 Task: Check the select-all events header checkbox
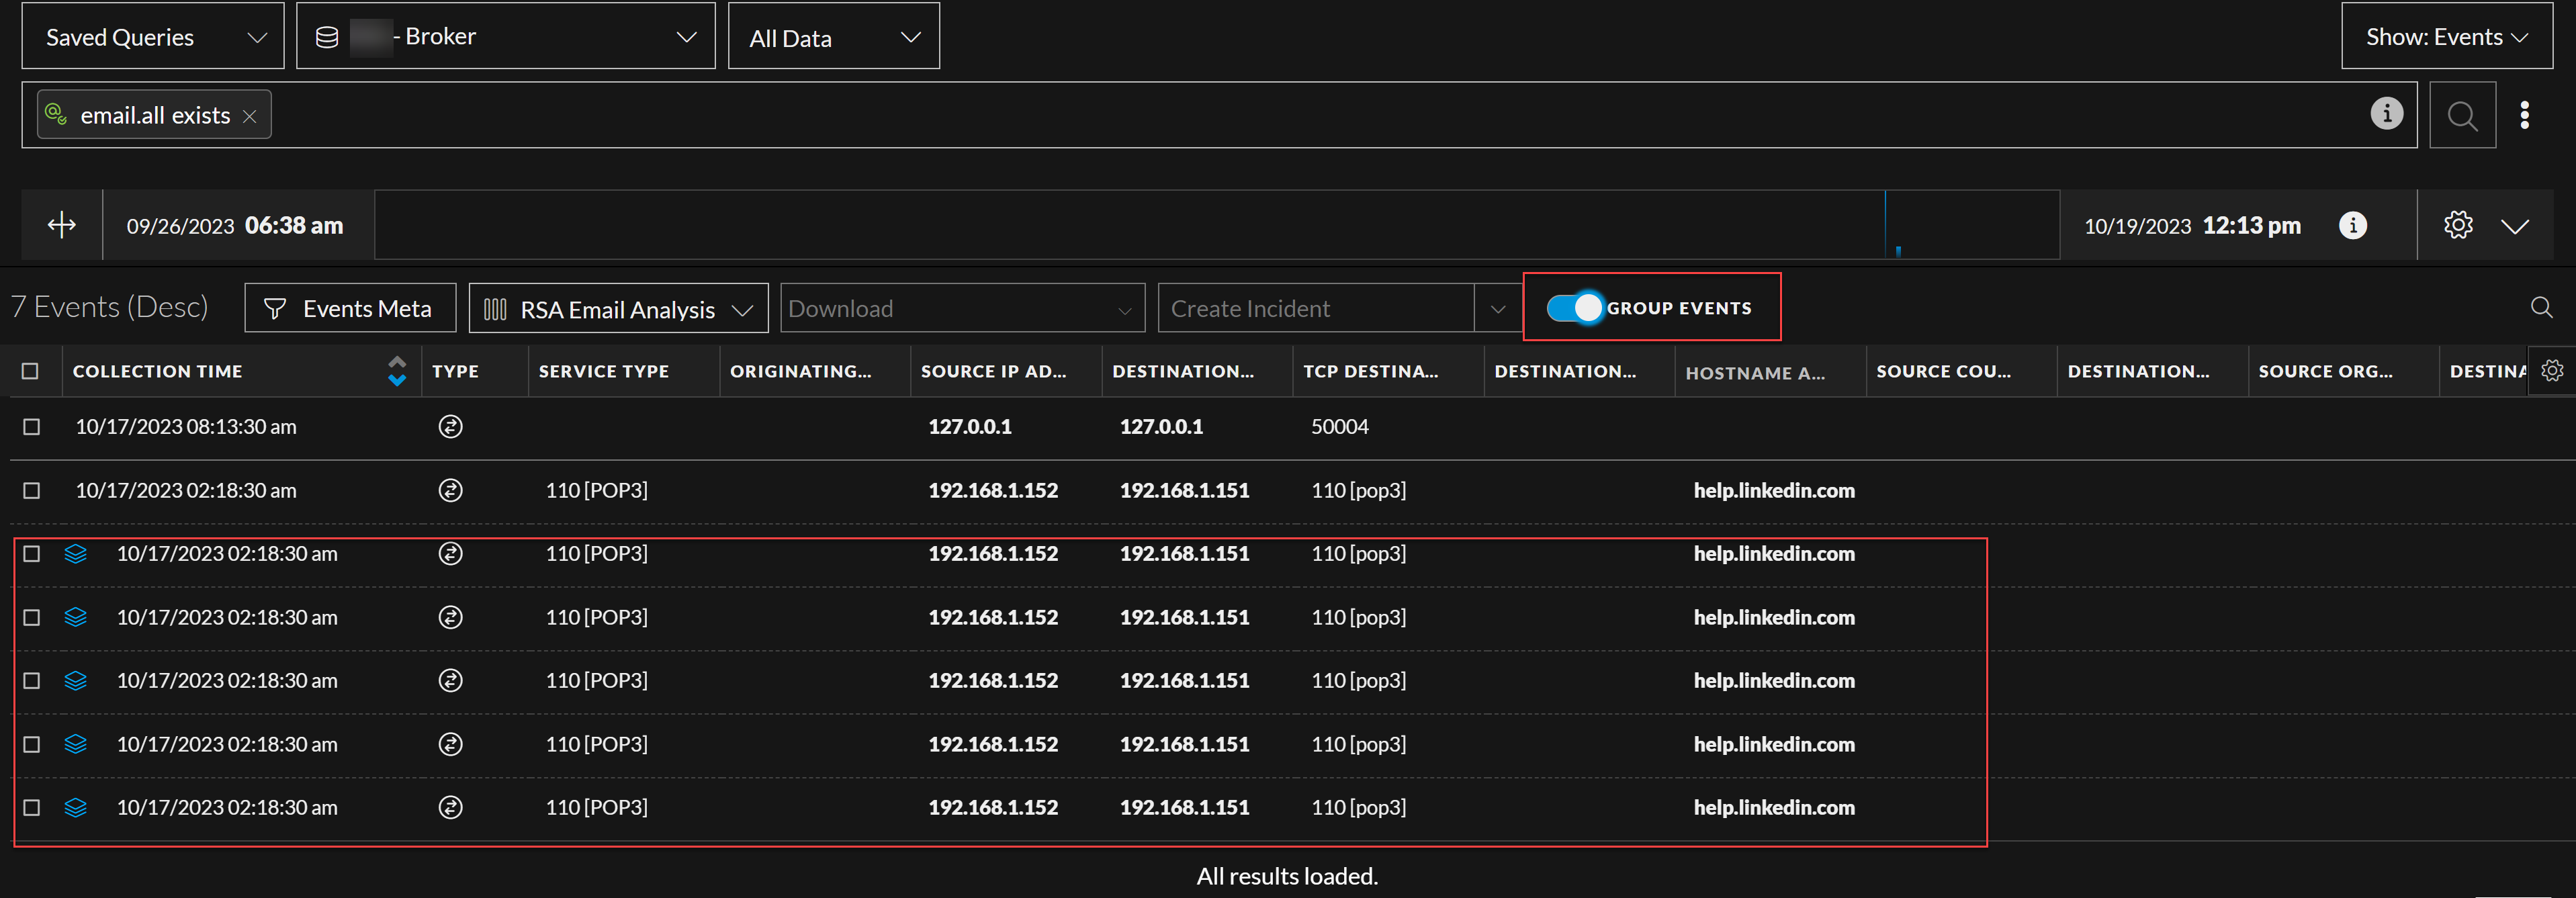click(30, 371)
